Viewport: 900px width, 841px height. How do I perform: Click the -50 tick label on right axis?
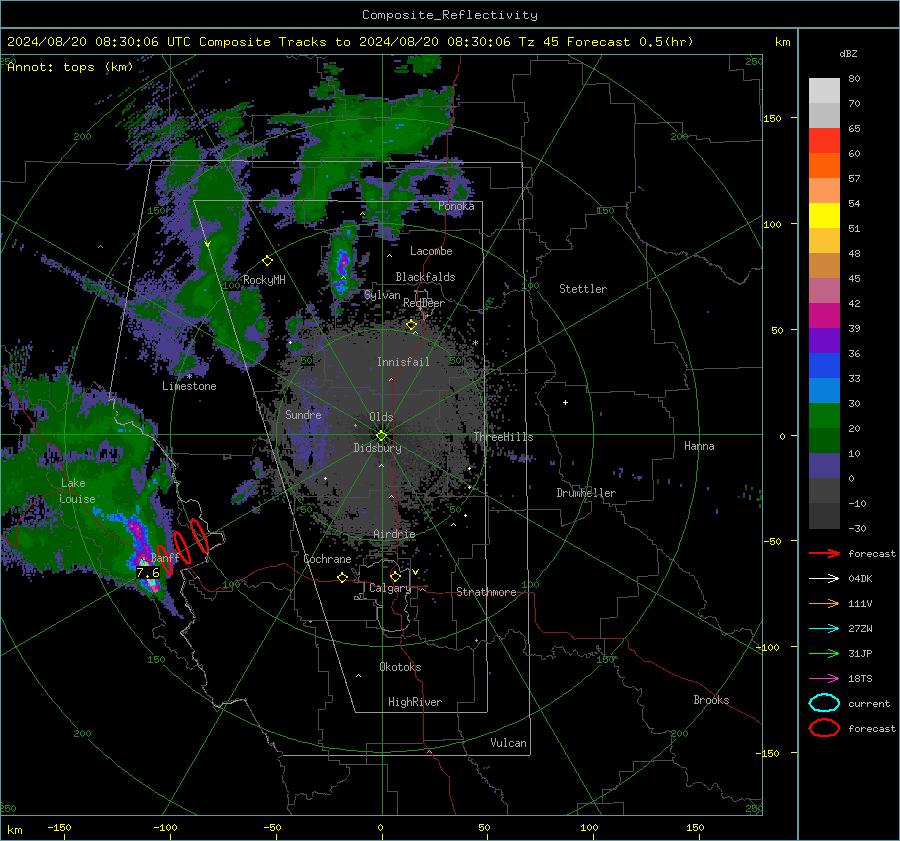771,541
